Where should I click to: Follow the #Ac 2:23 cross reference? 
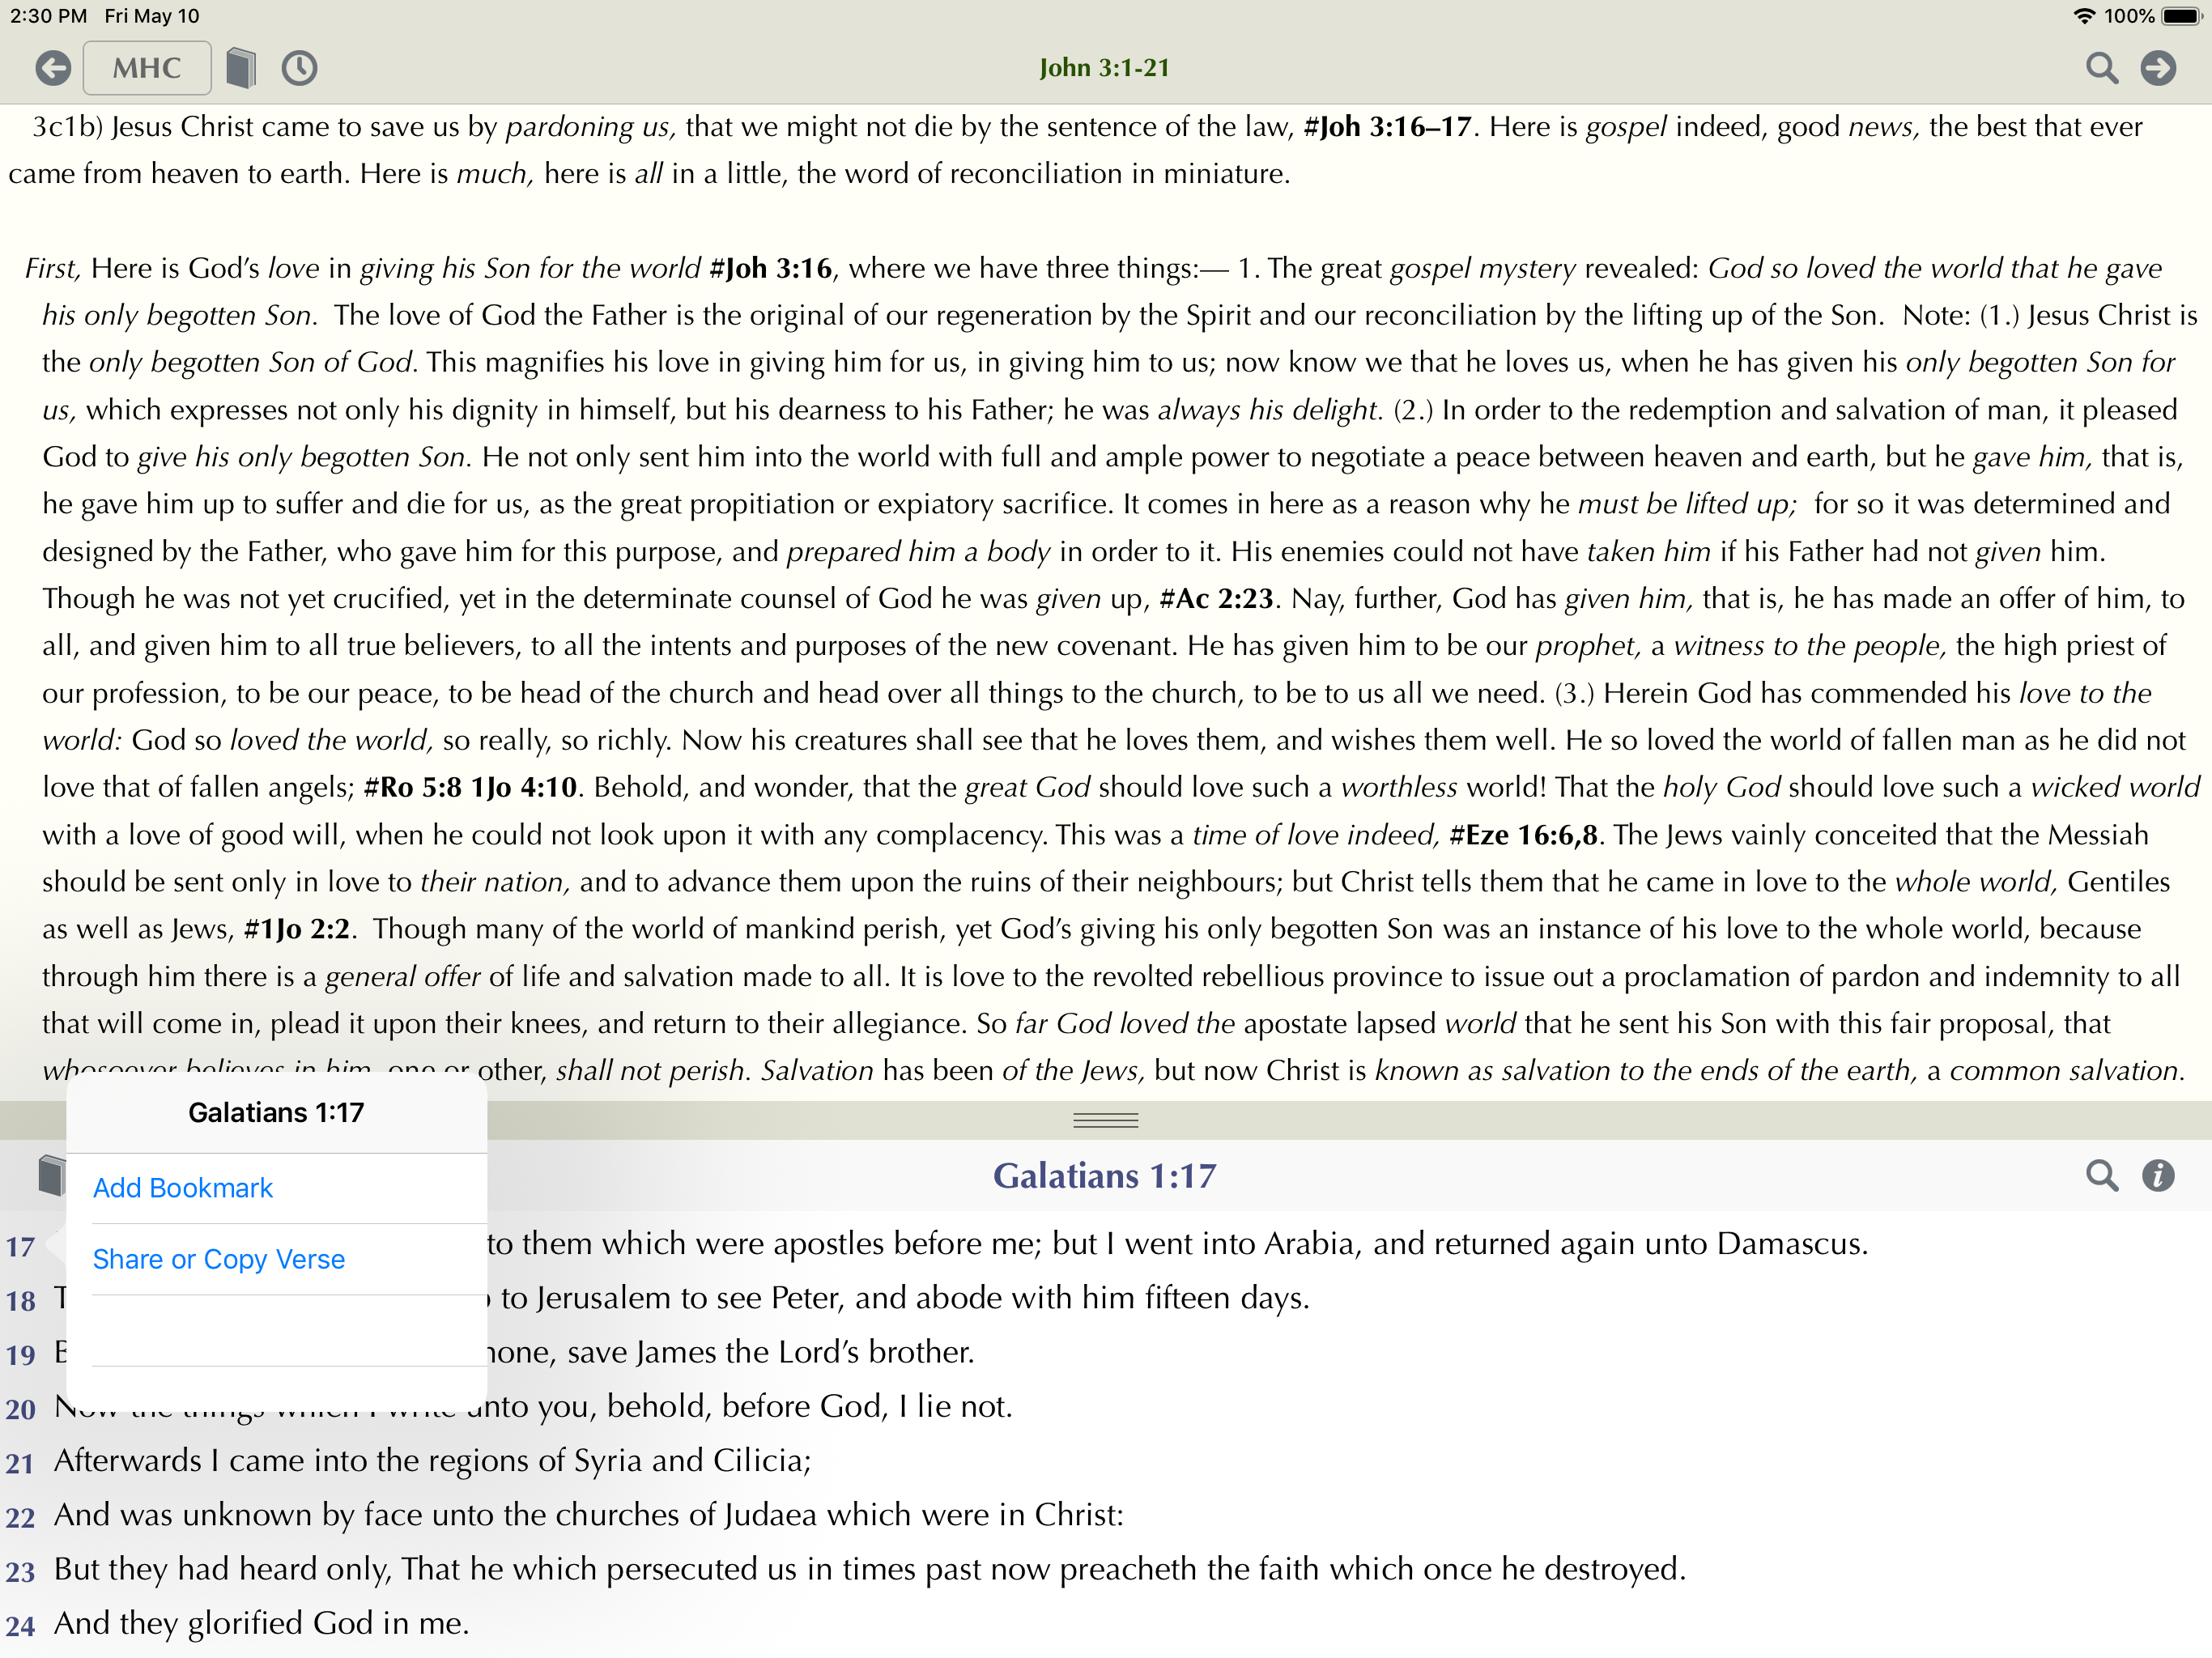click(x=1216, y=599)
